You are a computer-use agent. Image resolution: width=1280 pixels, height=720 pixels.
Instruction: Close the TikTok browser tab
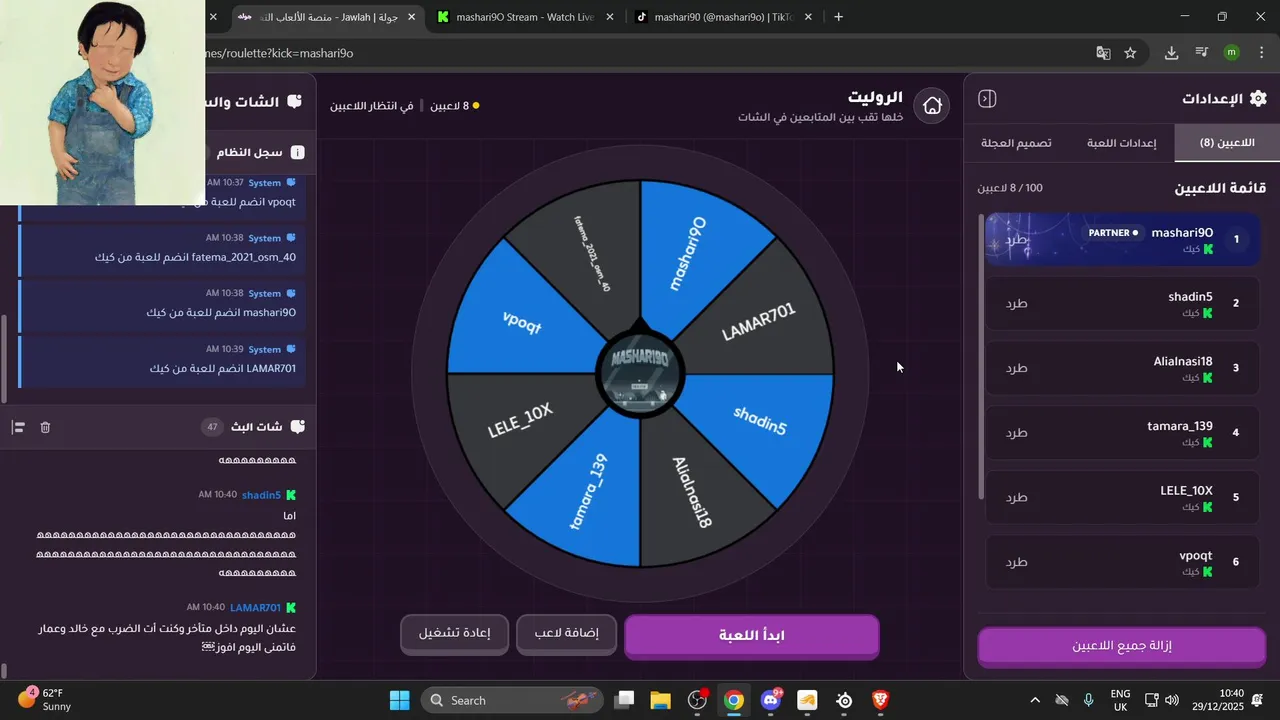tap(808, 17)
